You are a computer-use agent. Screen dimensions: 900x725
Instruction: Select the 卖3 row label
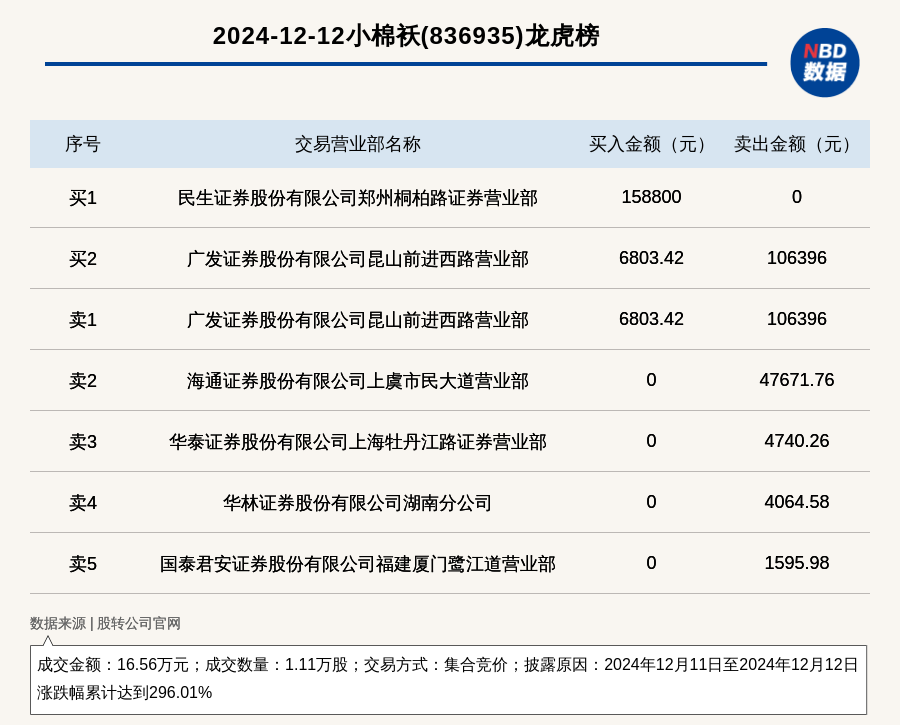(x=83, y=441)
